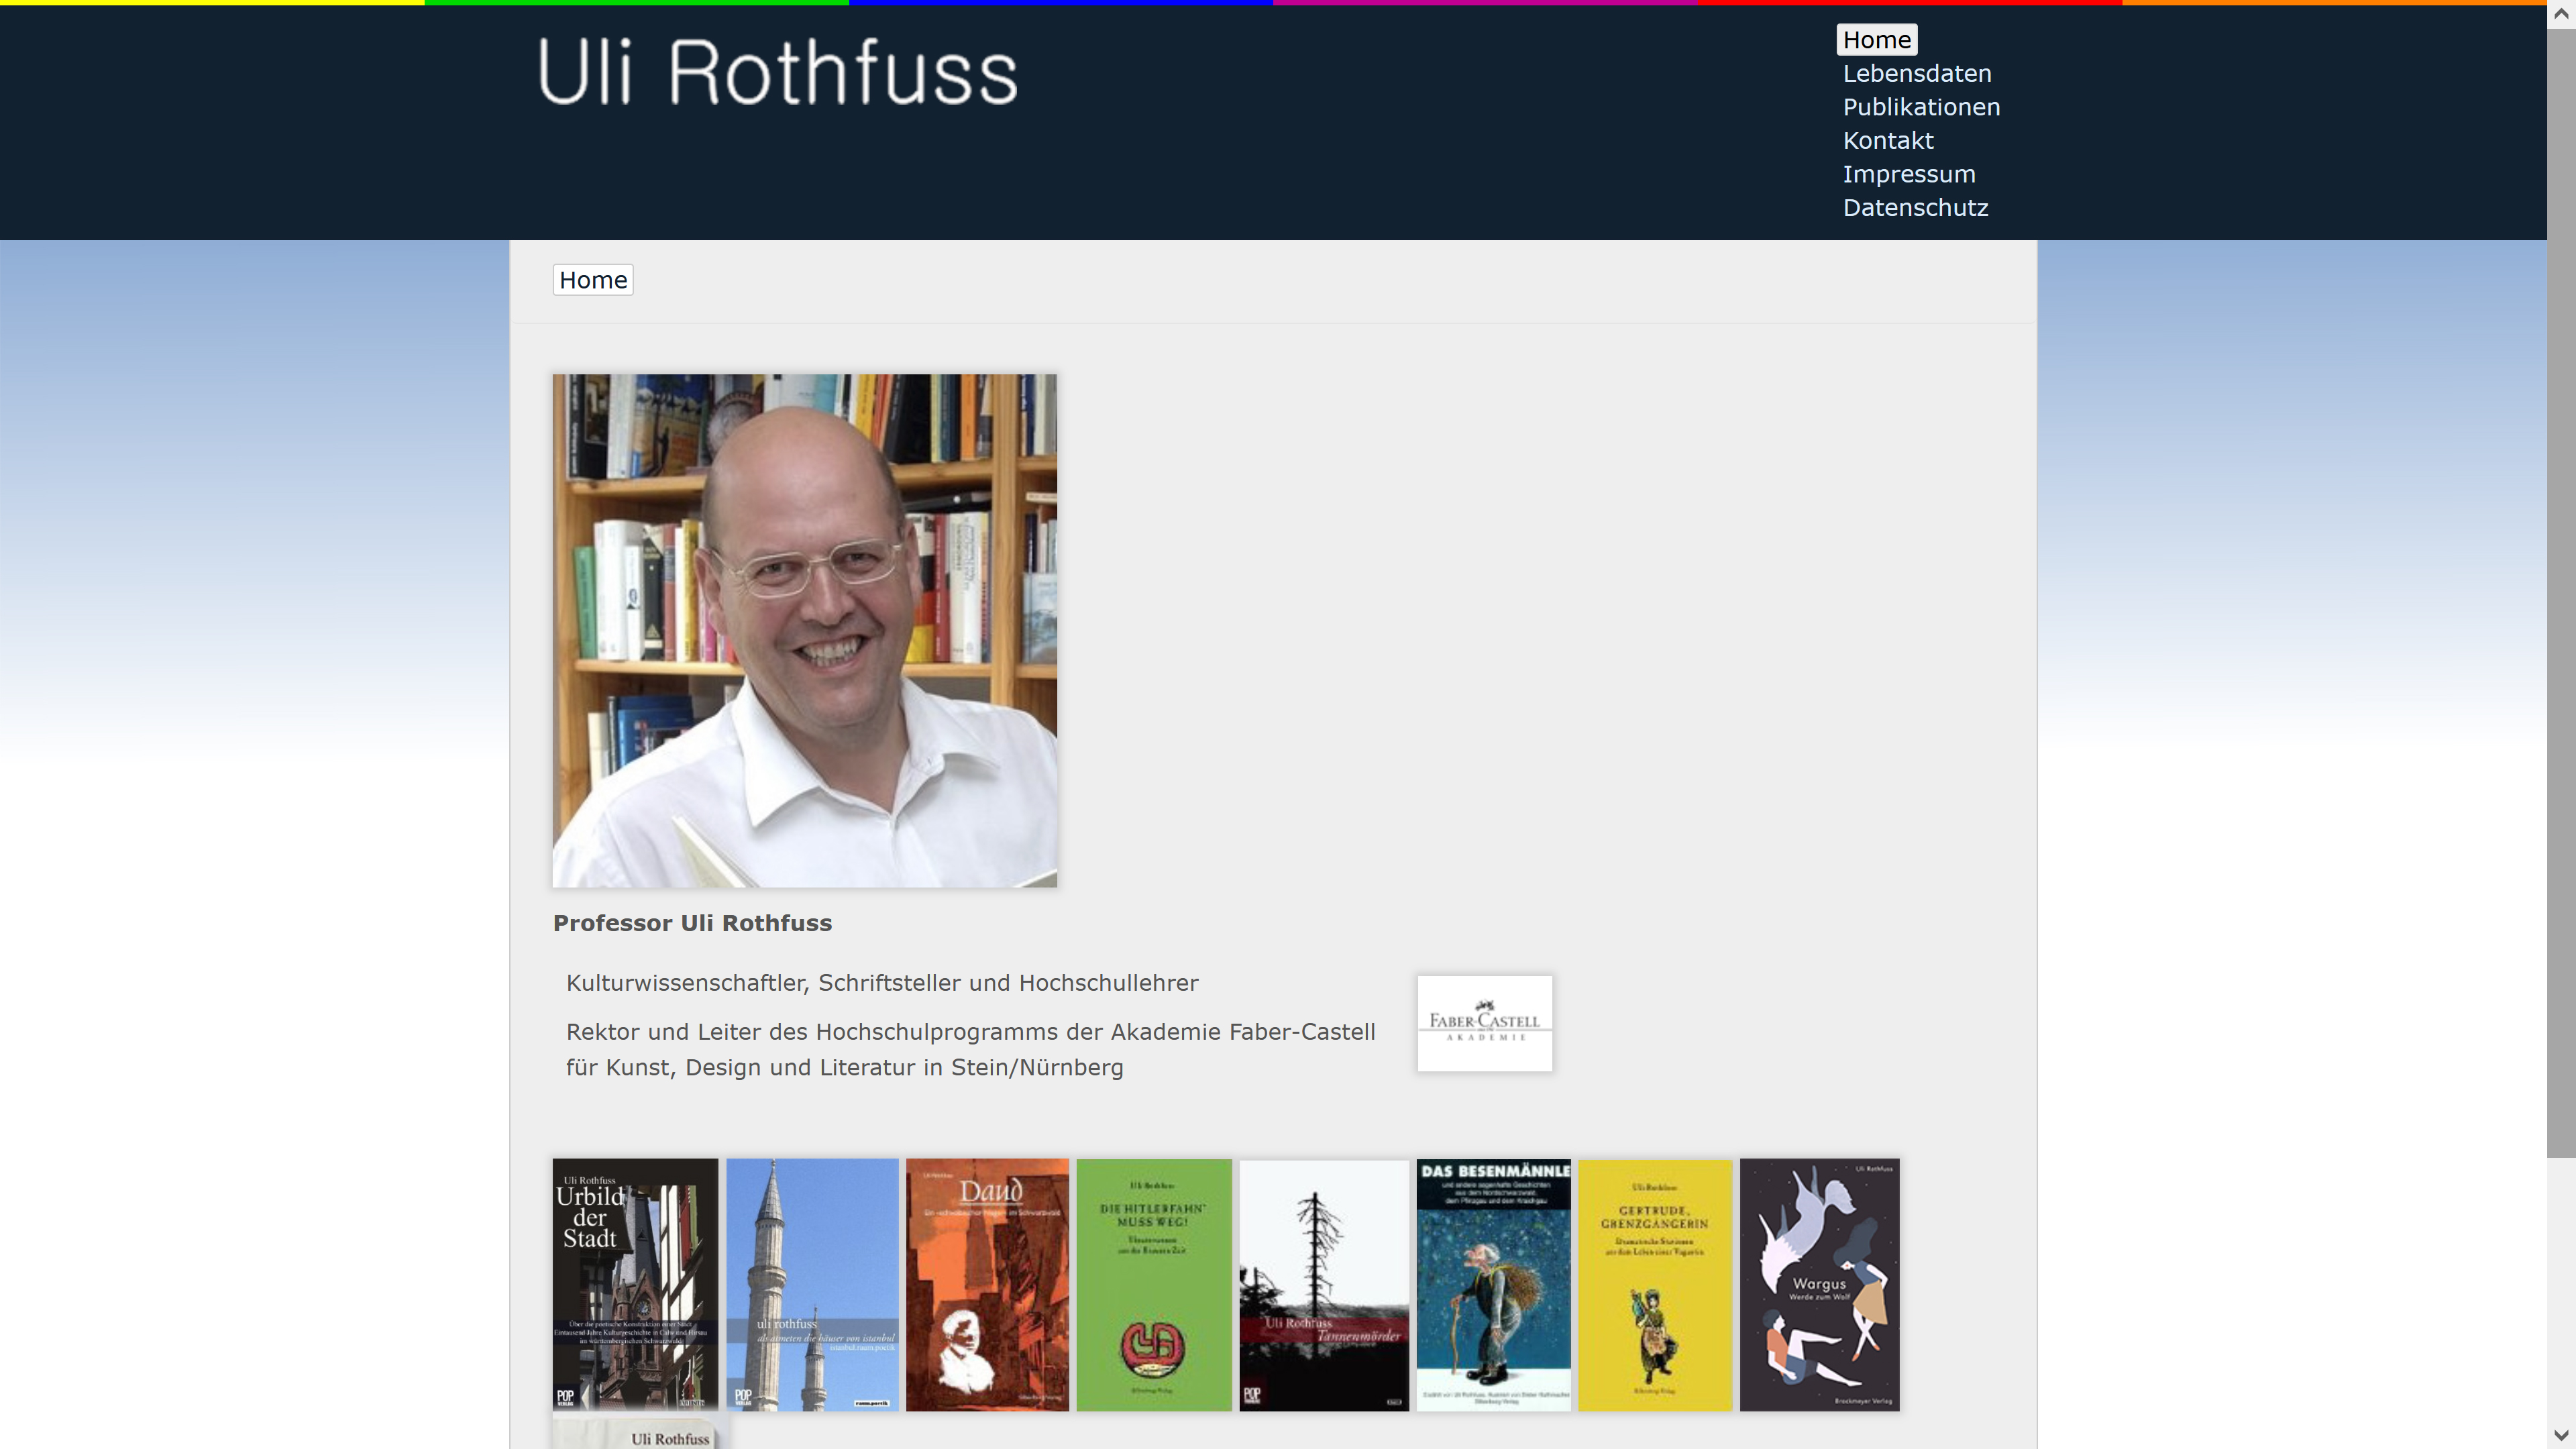Click the green Hitlerfahn' muss weg cover

[x=1154, y=1285]
